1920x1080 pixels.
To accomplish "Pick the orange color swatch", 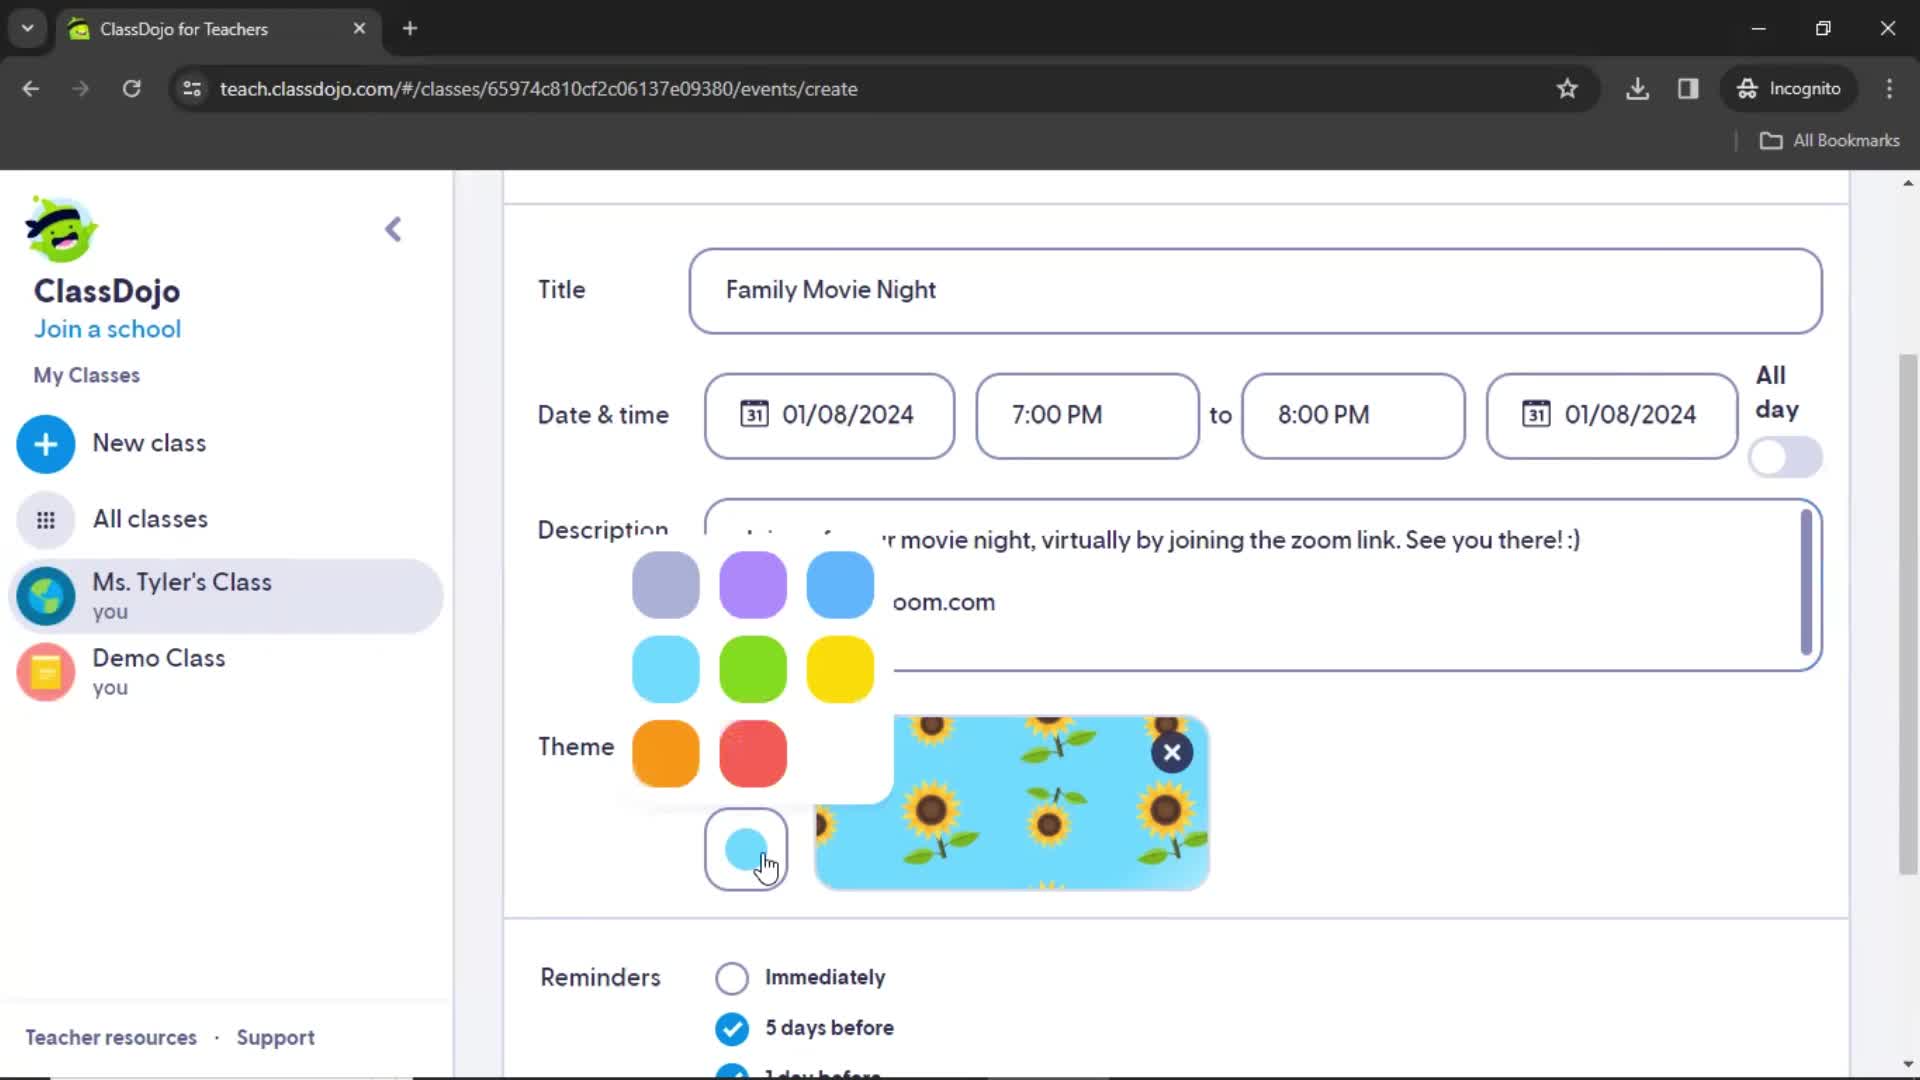I will [666, 753].
